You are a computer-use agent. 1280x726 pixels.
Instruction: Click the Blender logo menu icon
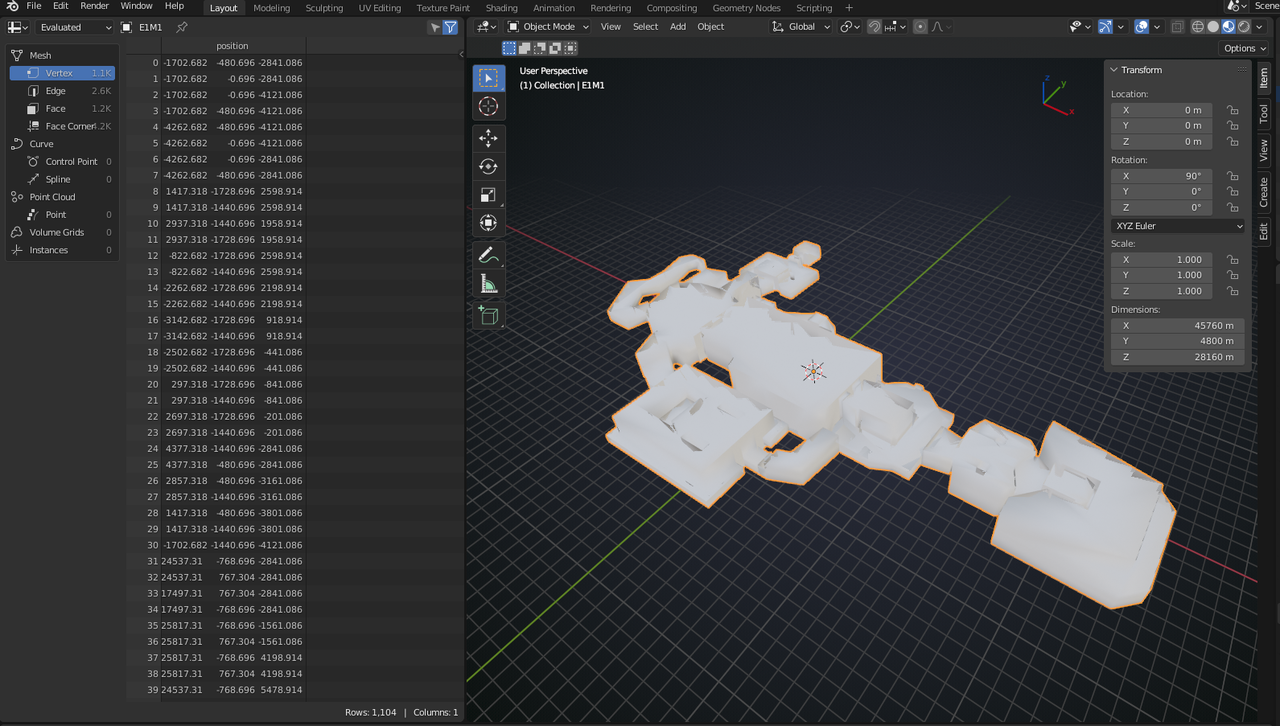pos(12,7)
